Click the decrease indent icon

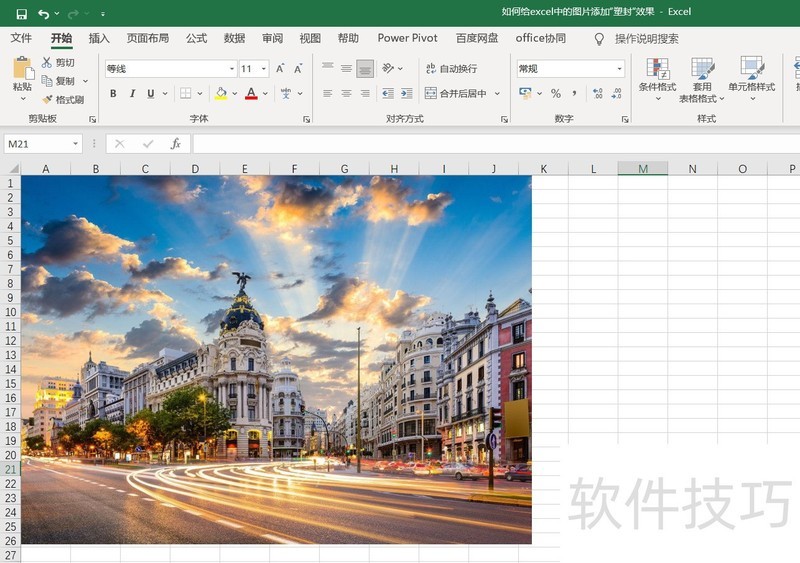click(388, 93)
